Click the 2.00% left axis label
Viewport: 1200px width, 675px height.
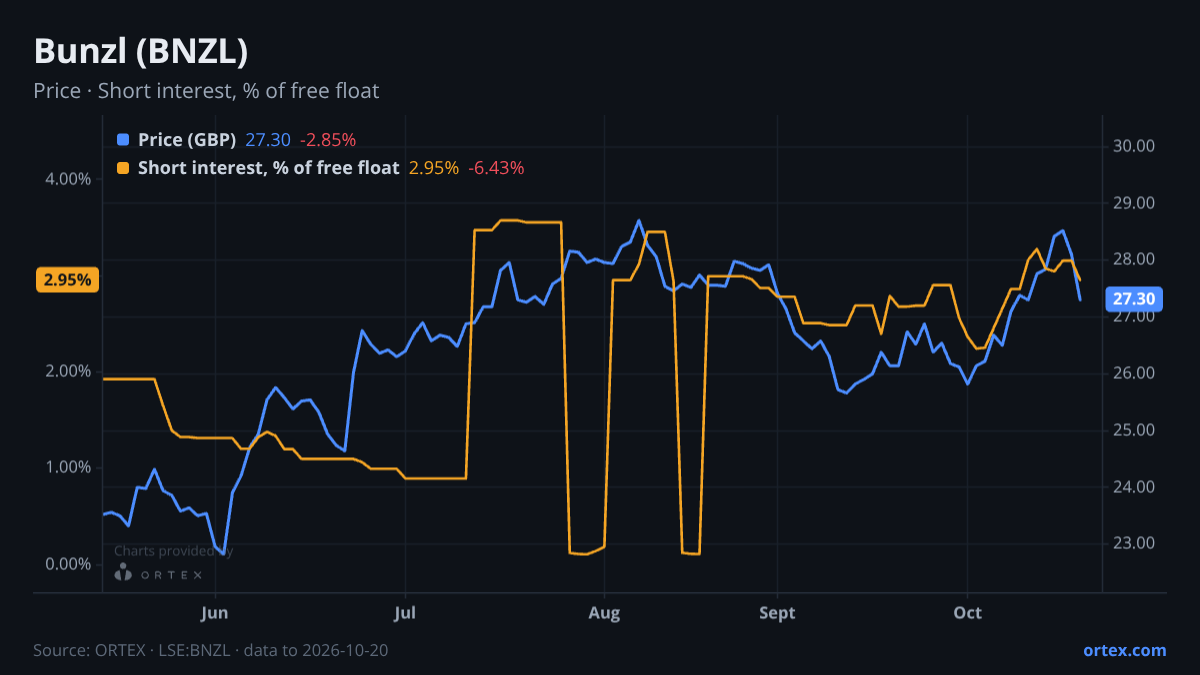click(x=69, y=371)
